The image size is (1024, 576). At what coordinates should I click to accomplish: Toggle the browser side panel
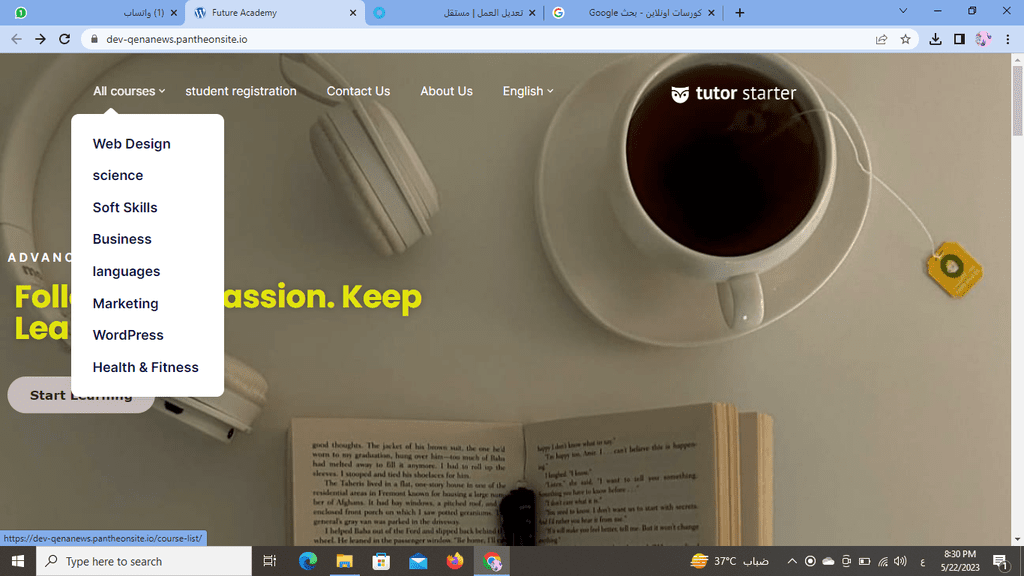pyautogui.click(x=959, y=39)
